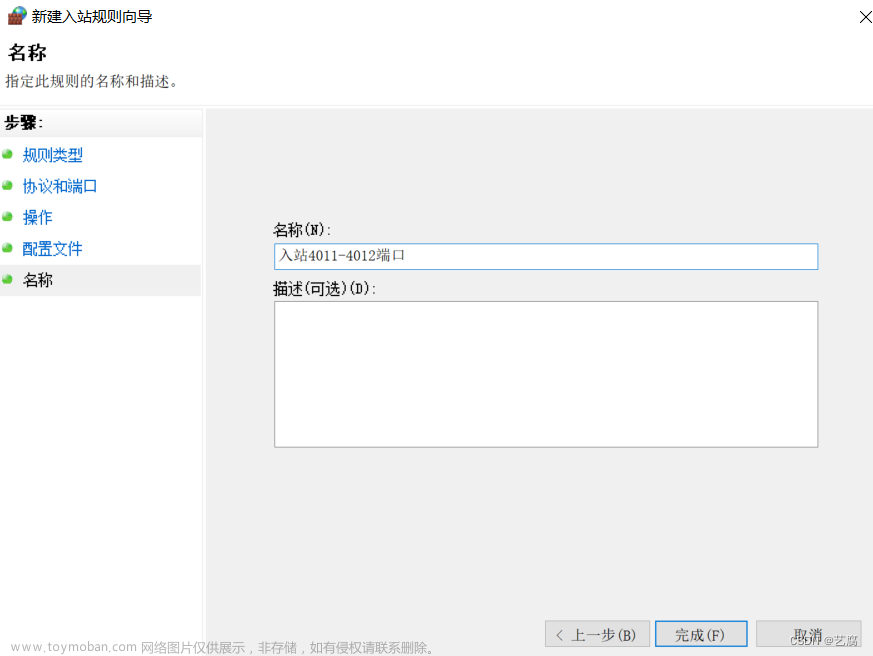The image size is (873, 656).
Task: Click the green bullet beside 操作
Action: (7, 217)
